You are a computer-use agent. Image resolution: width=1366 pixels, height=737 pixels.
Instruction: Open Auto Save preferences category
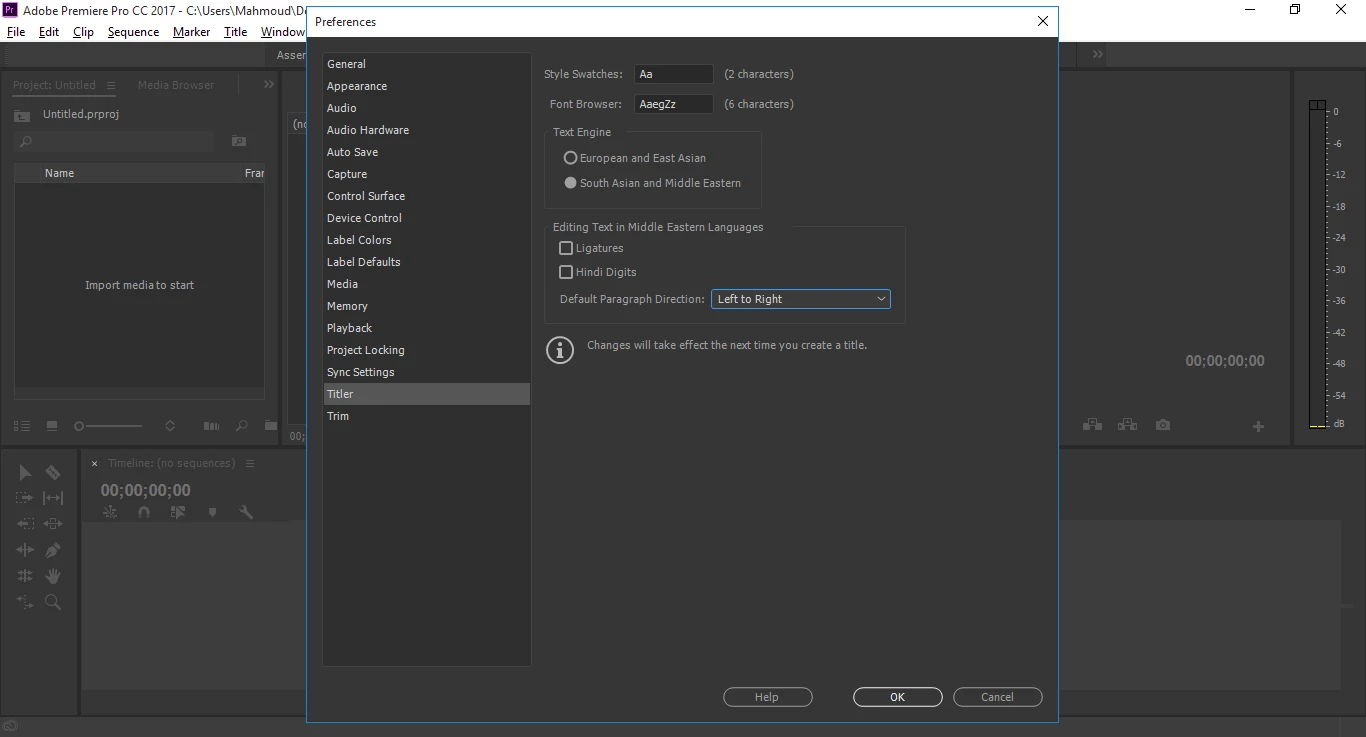426,152
